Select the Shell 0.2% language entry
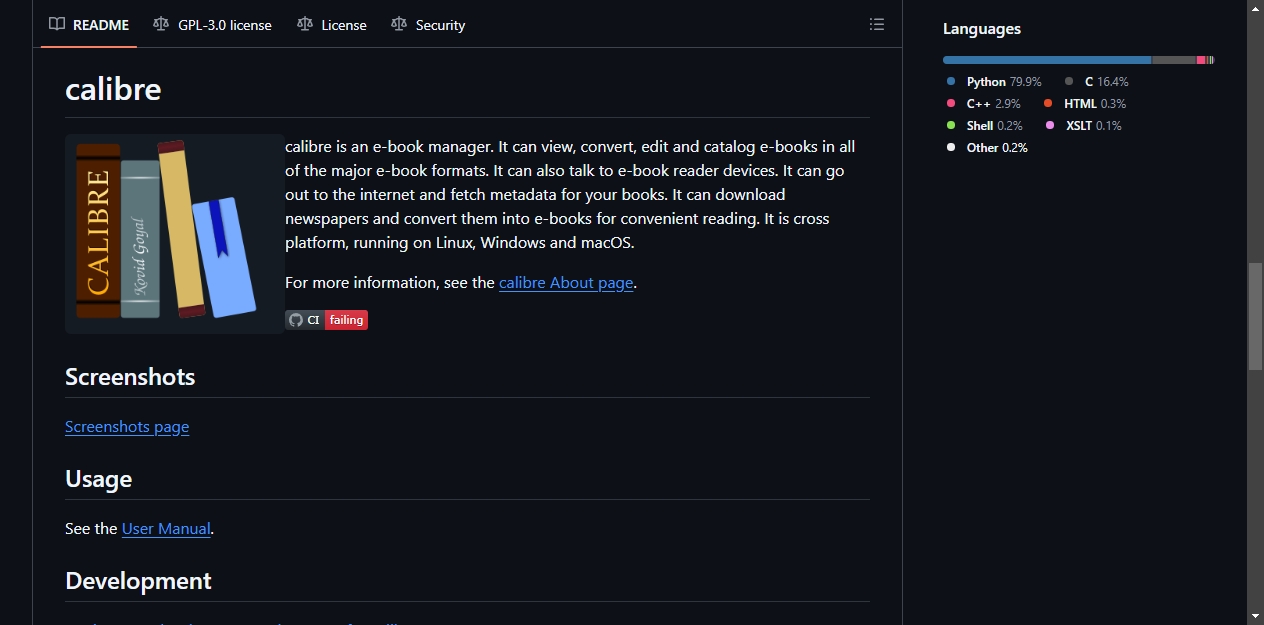1264x625 pixels. [985, 126]
